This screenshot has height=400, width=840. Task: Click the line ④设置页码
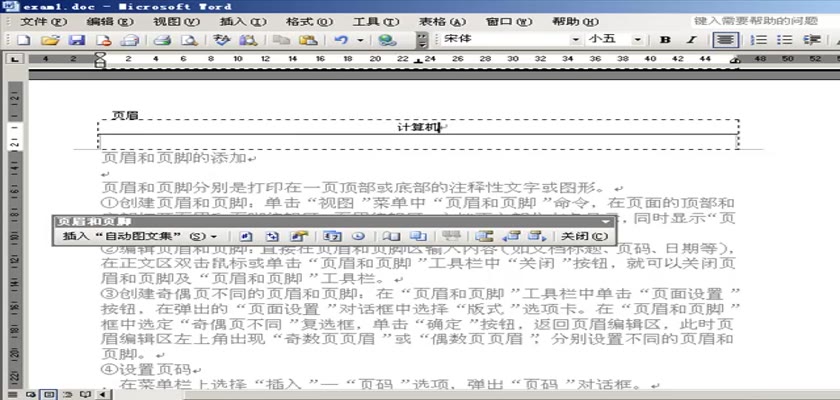pyautogui.click(x=146, y=369)
